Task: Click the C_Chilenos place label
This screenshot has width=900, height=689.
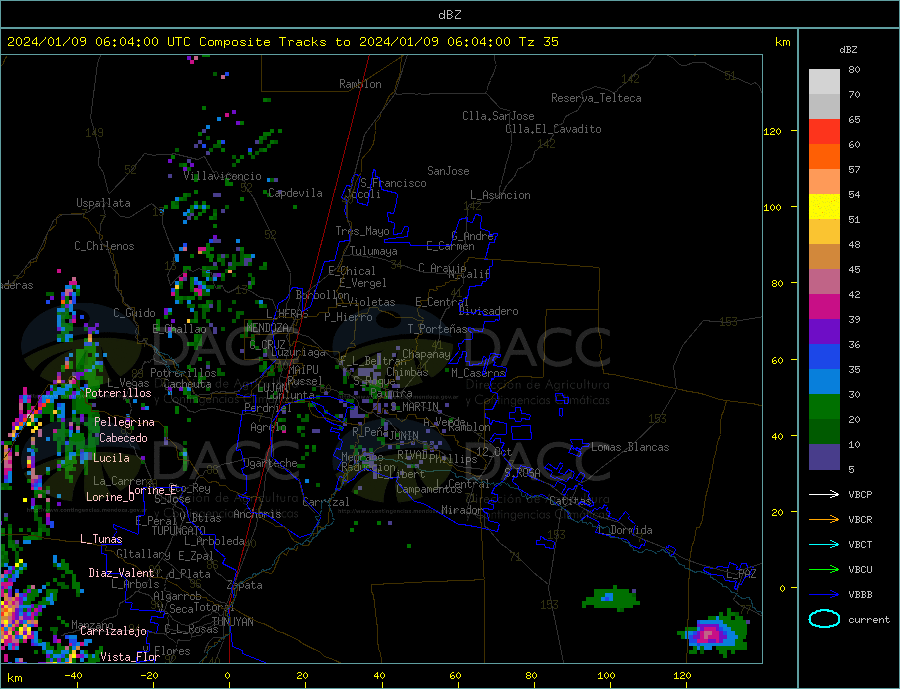Action: pyautogui.click(x=104, y=246)
